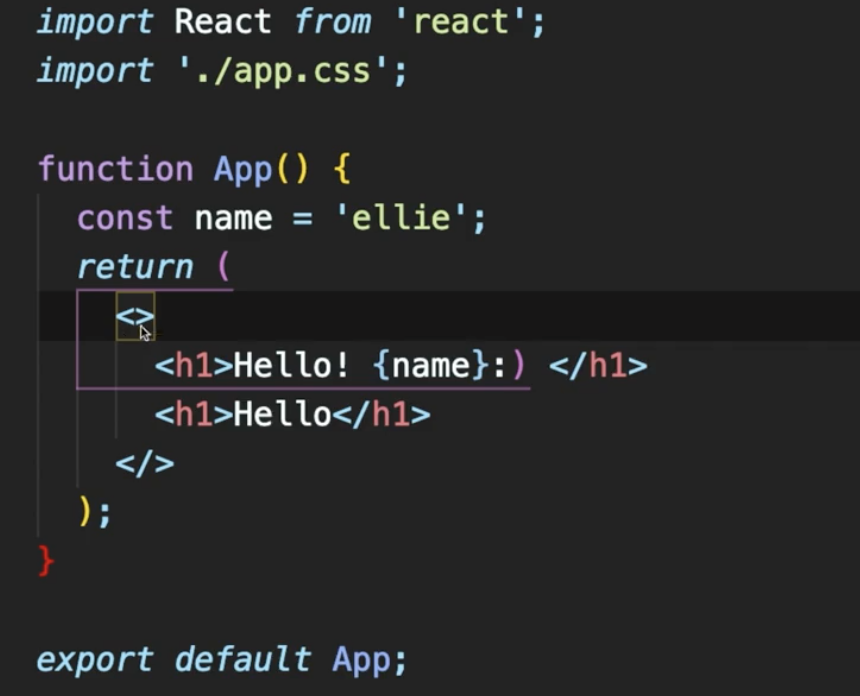Place cursor on the React identifier

point(222,21)
